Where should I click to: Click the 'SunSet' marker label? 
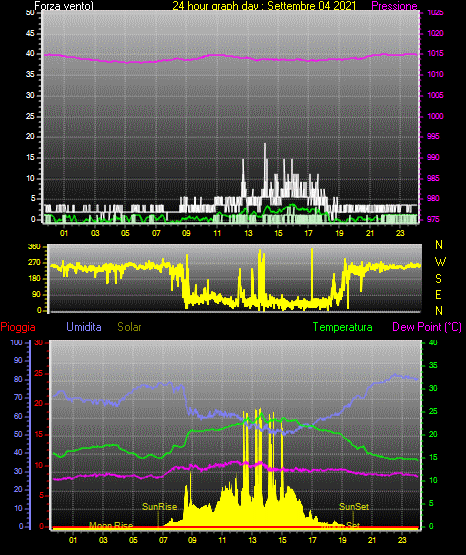click(x=354, y=507)
